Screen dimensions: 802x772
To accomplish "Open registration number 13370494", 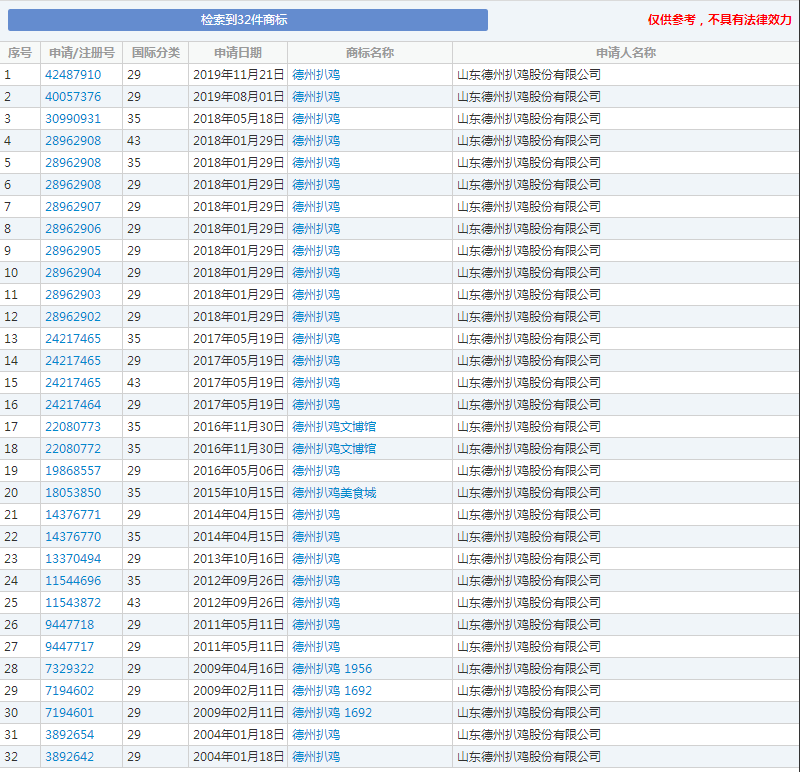I will coord(73,559).
